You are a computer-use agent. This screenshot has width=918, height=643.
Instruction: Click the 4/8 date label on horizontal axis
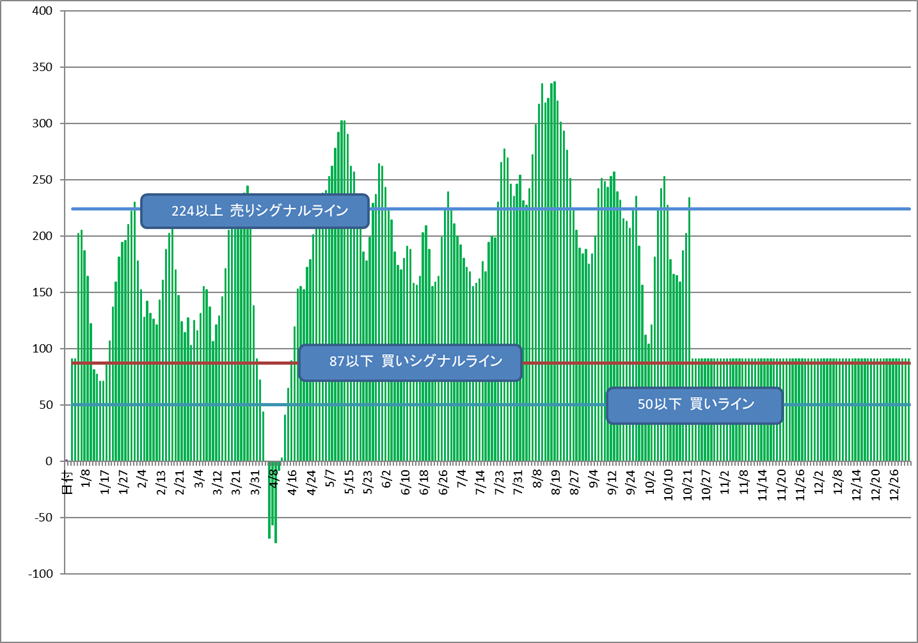coord(274,478)
